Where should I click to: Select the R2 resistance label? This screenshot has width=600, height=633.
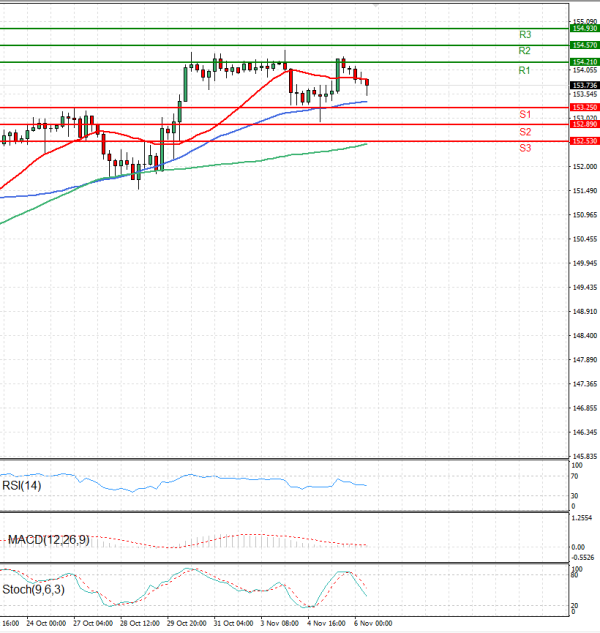pyautogui.click(x=524, y=50)
